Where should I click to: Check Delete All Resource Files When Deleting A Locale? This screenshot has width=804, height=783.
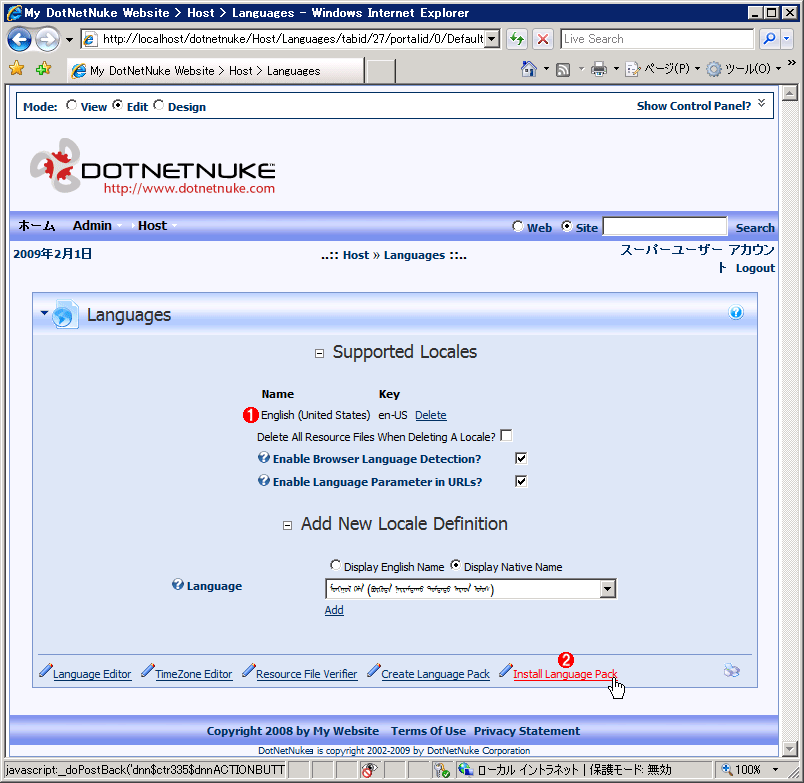coord(506,435)
